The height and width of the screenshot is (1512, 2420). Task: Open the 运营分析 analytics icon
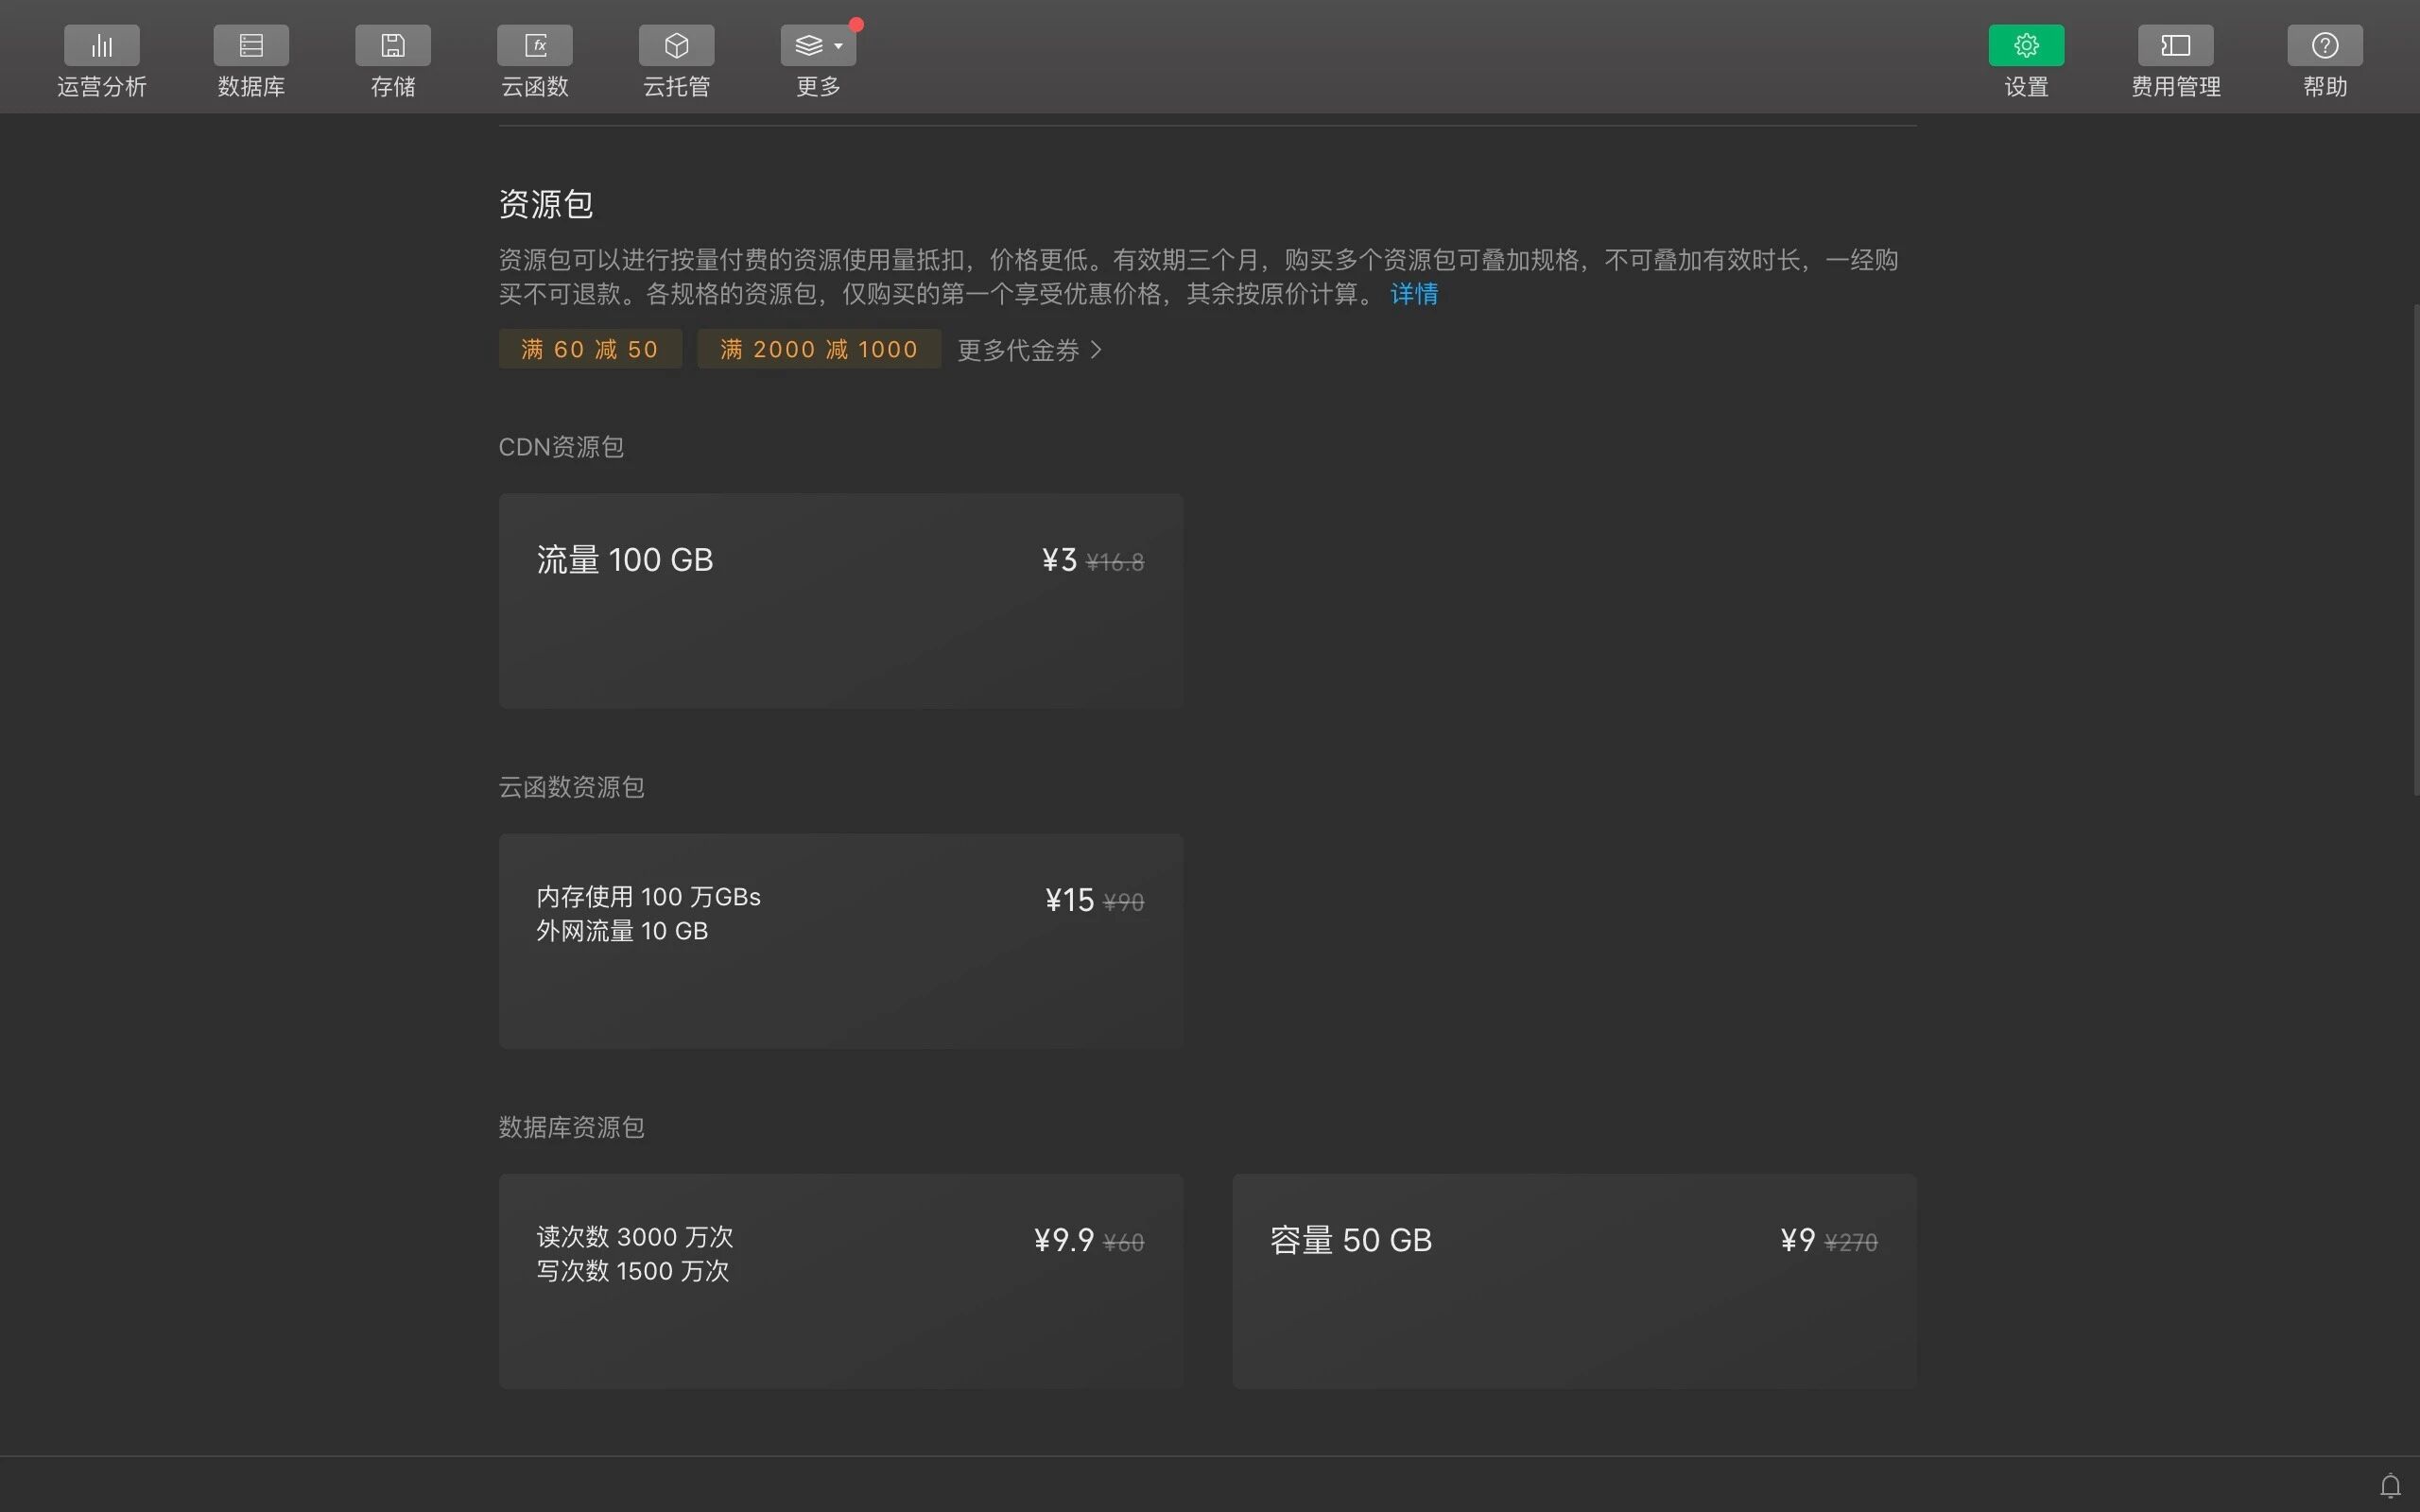pyautogui.click(x=101, y=46)
